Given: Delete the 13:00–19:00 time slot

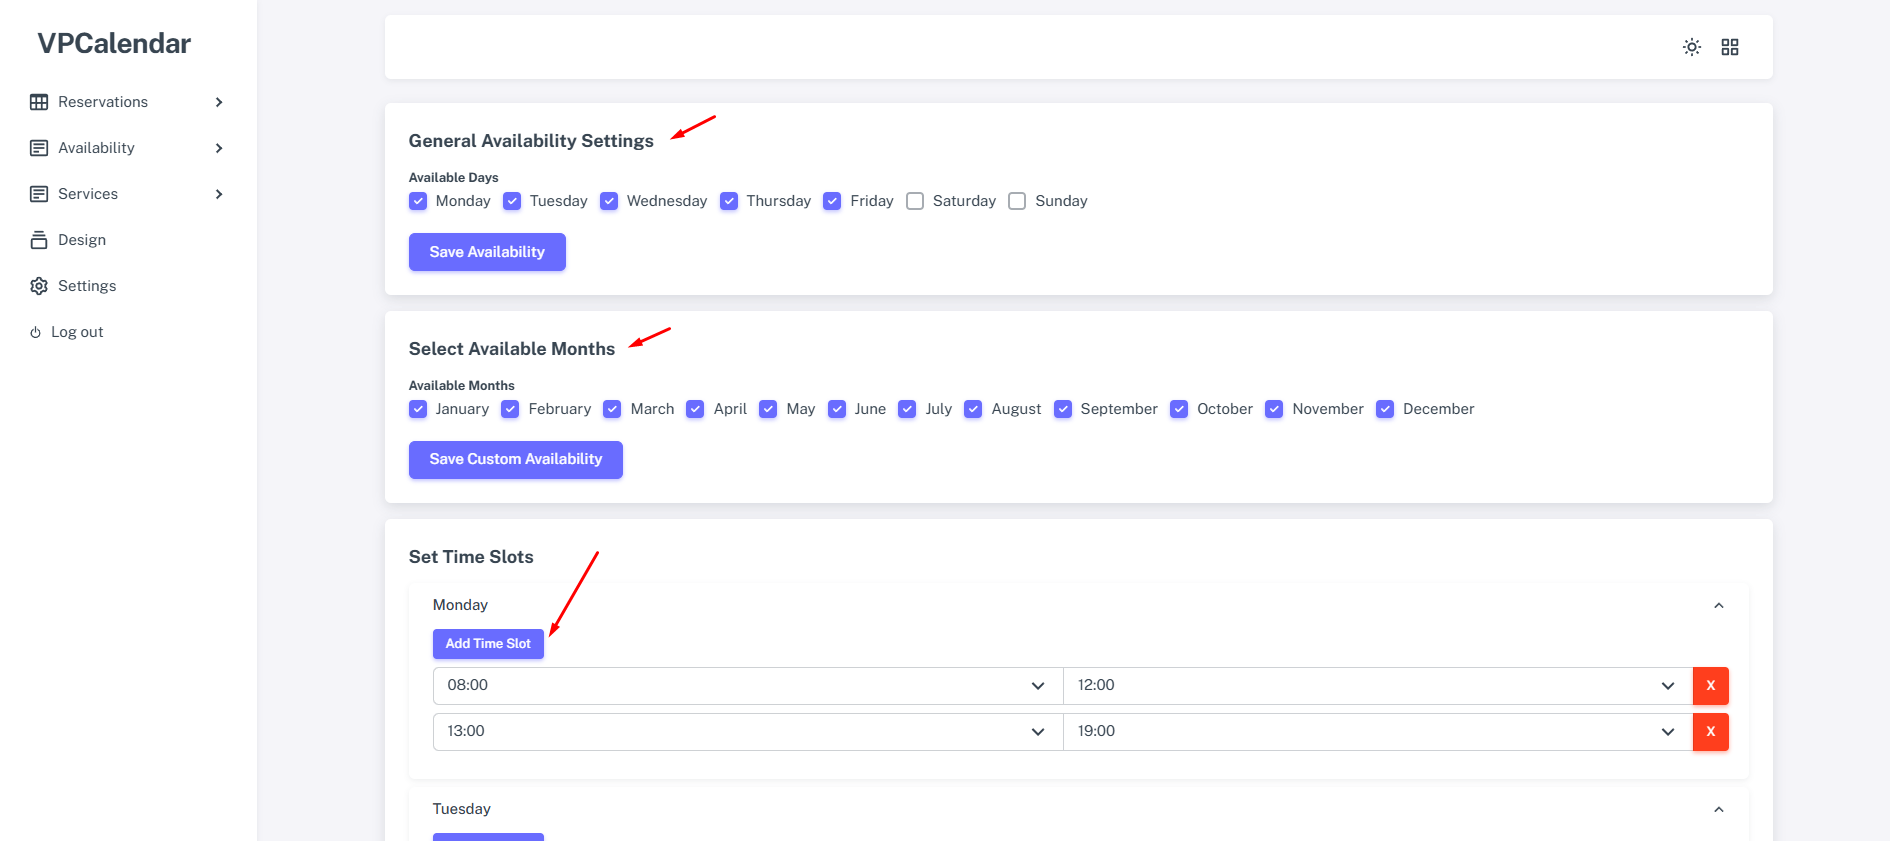Looking at the screenshot, I should click(x=1710, y=732).
